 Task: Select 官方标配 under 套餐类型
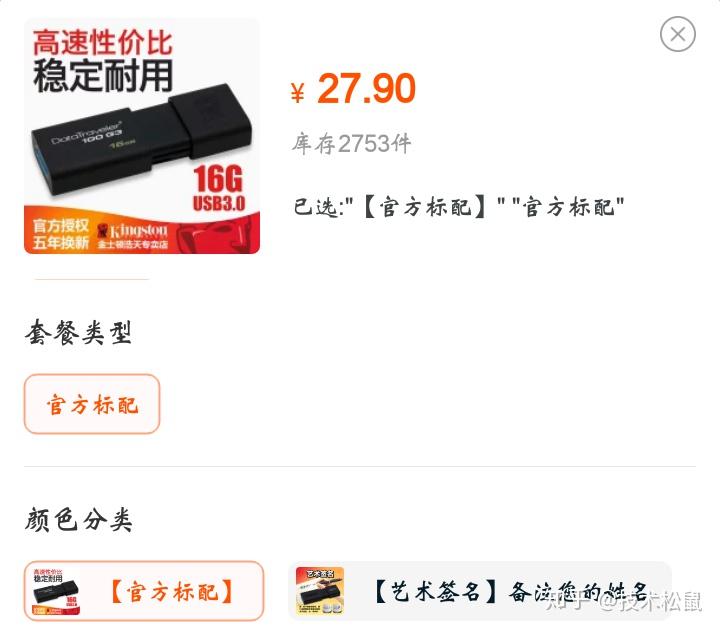pos(92,404)
